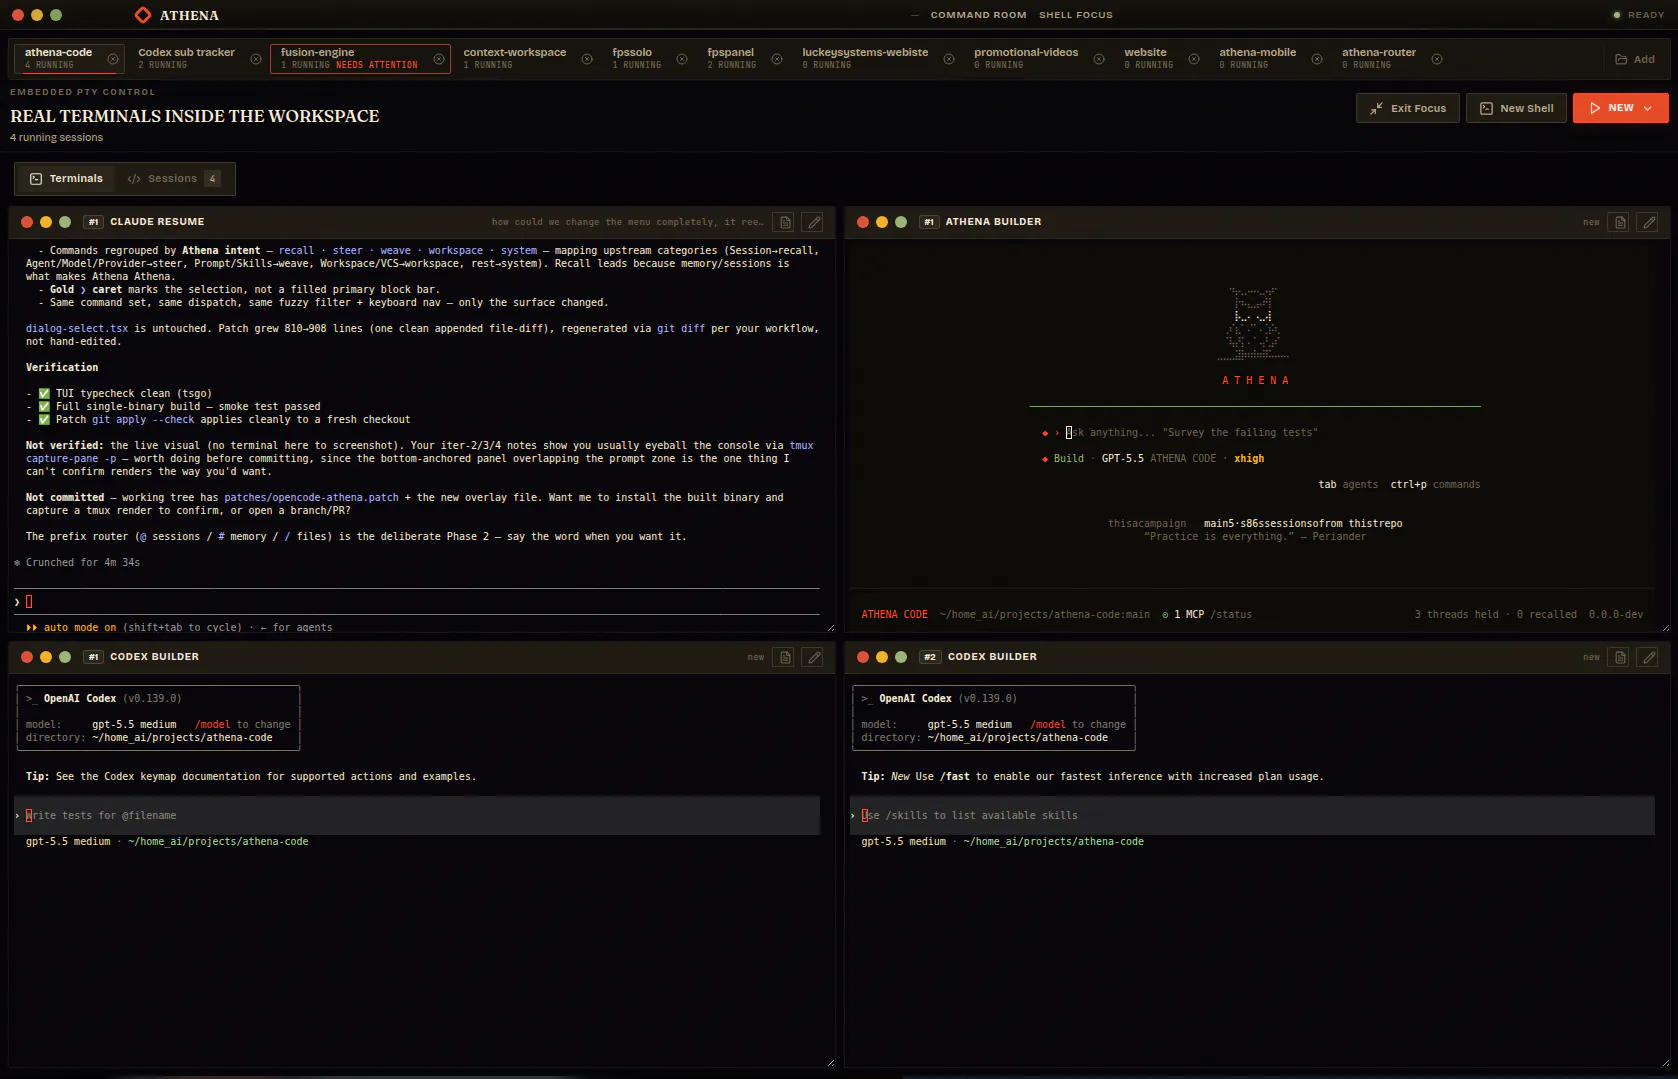Select the Terminals view tab

[67, 179]
